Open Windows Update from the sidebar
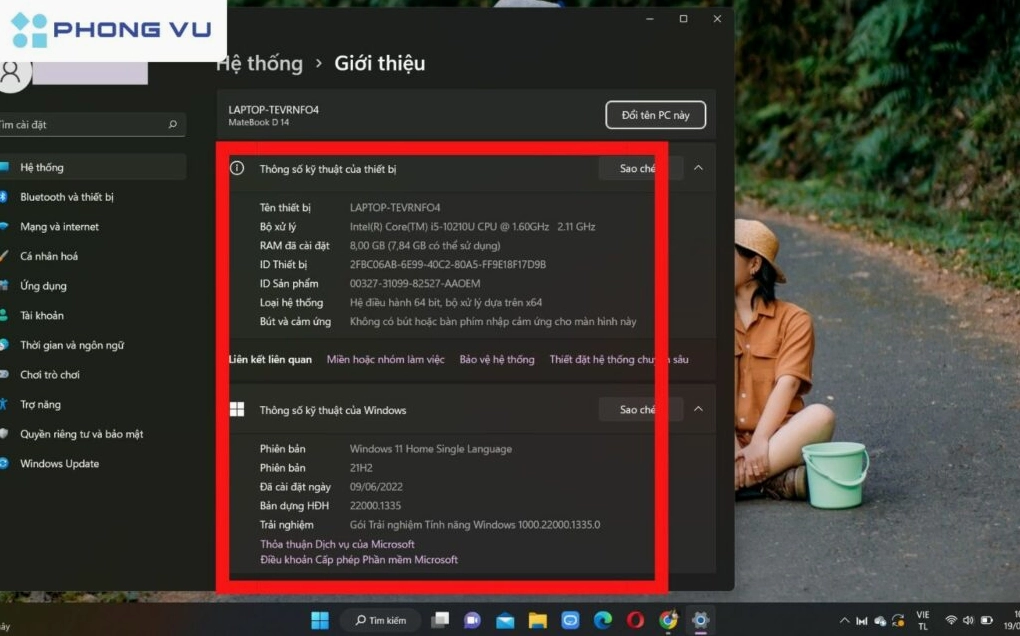This screenshot has height=636, width=1020. pyautogui.click(x=58, y=463)
